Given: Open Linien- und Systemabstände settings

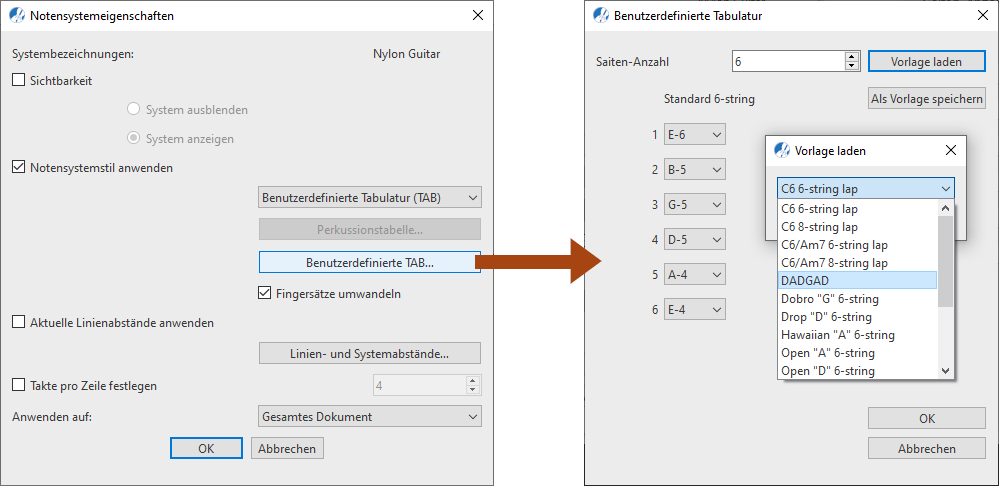Looking at the screenshot, I should (x=369, y=353).
